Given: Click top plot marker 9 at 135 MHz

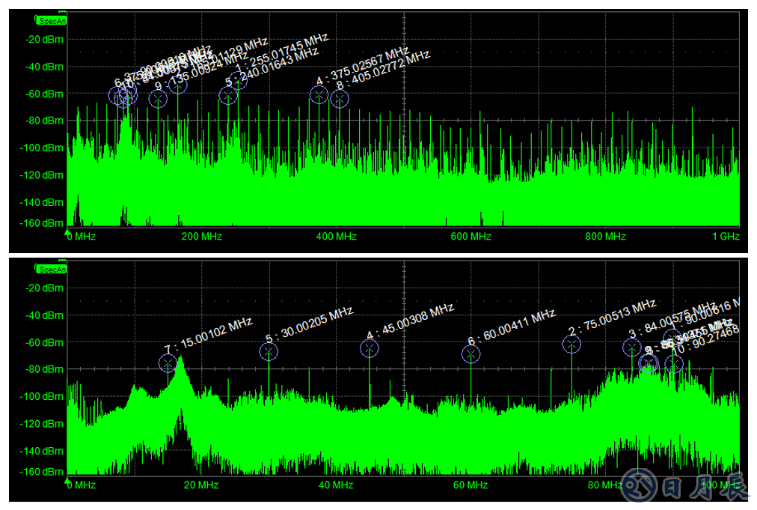Looking at the screenshot, I should click(158, 98).
